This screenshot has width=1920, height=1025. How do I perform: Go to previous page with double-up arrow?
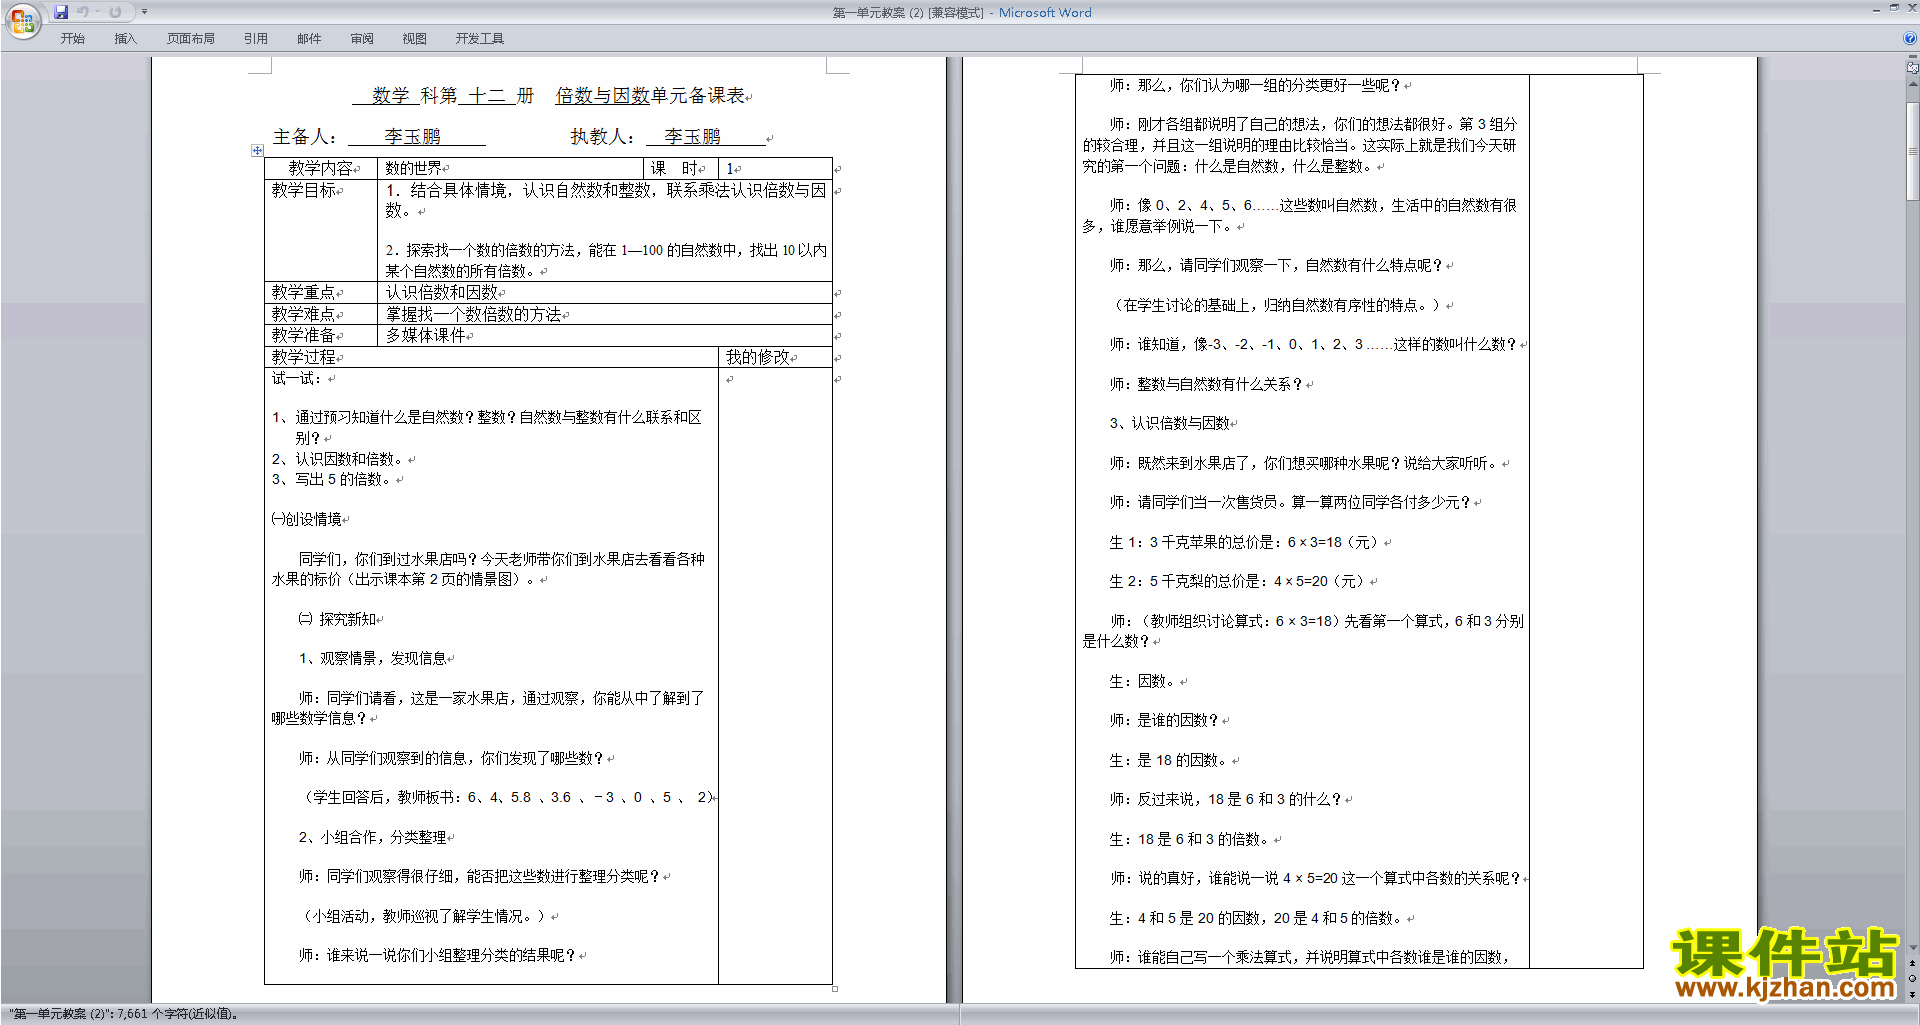click(1913, 963)
